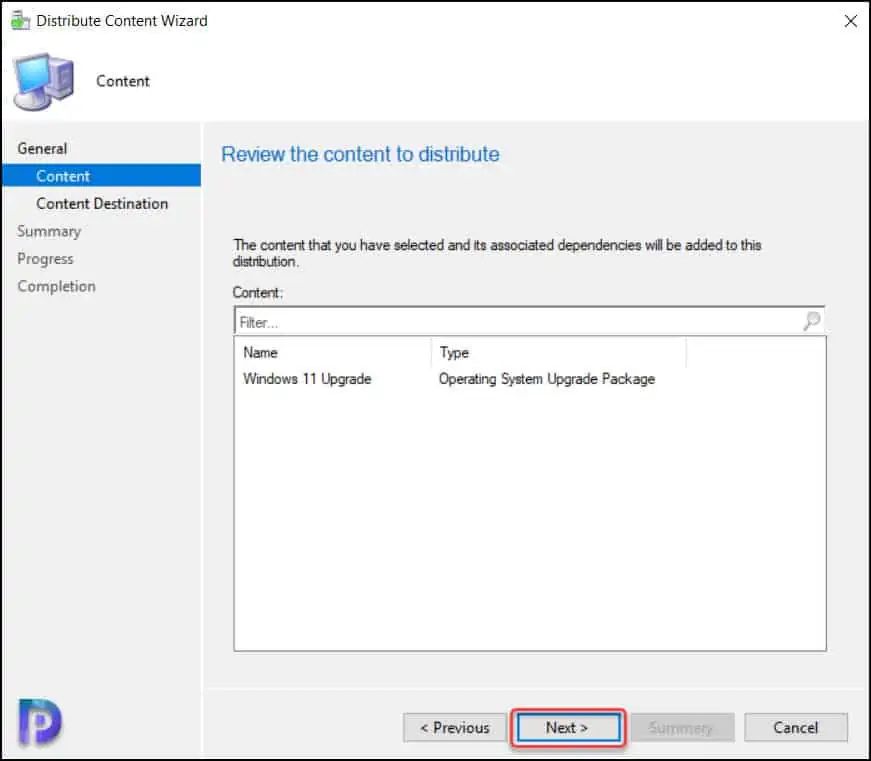Cancel the Distribute Content Wizard
Viewport: 871px width, 761px height.
click(795, 727)
